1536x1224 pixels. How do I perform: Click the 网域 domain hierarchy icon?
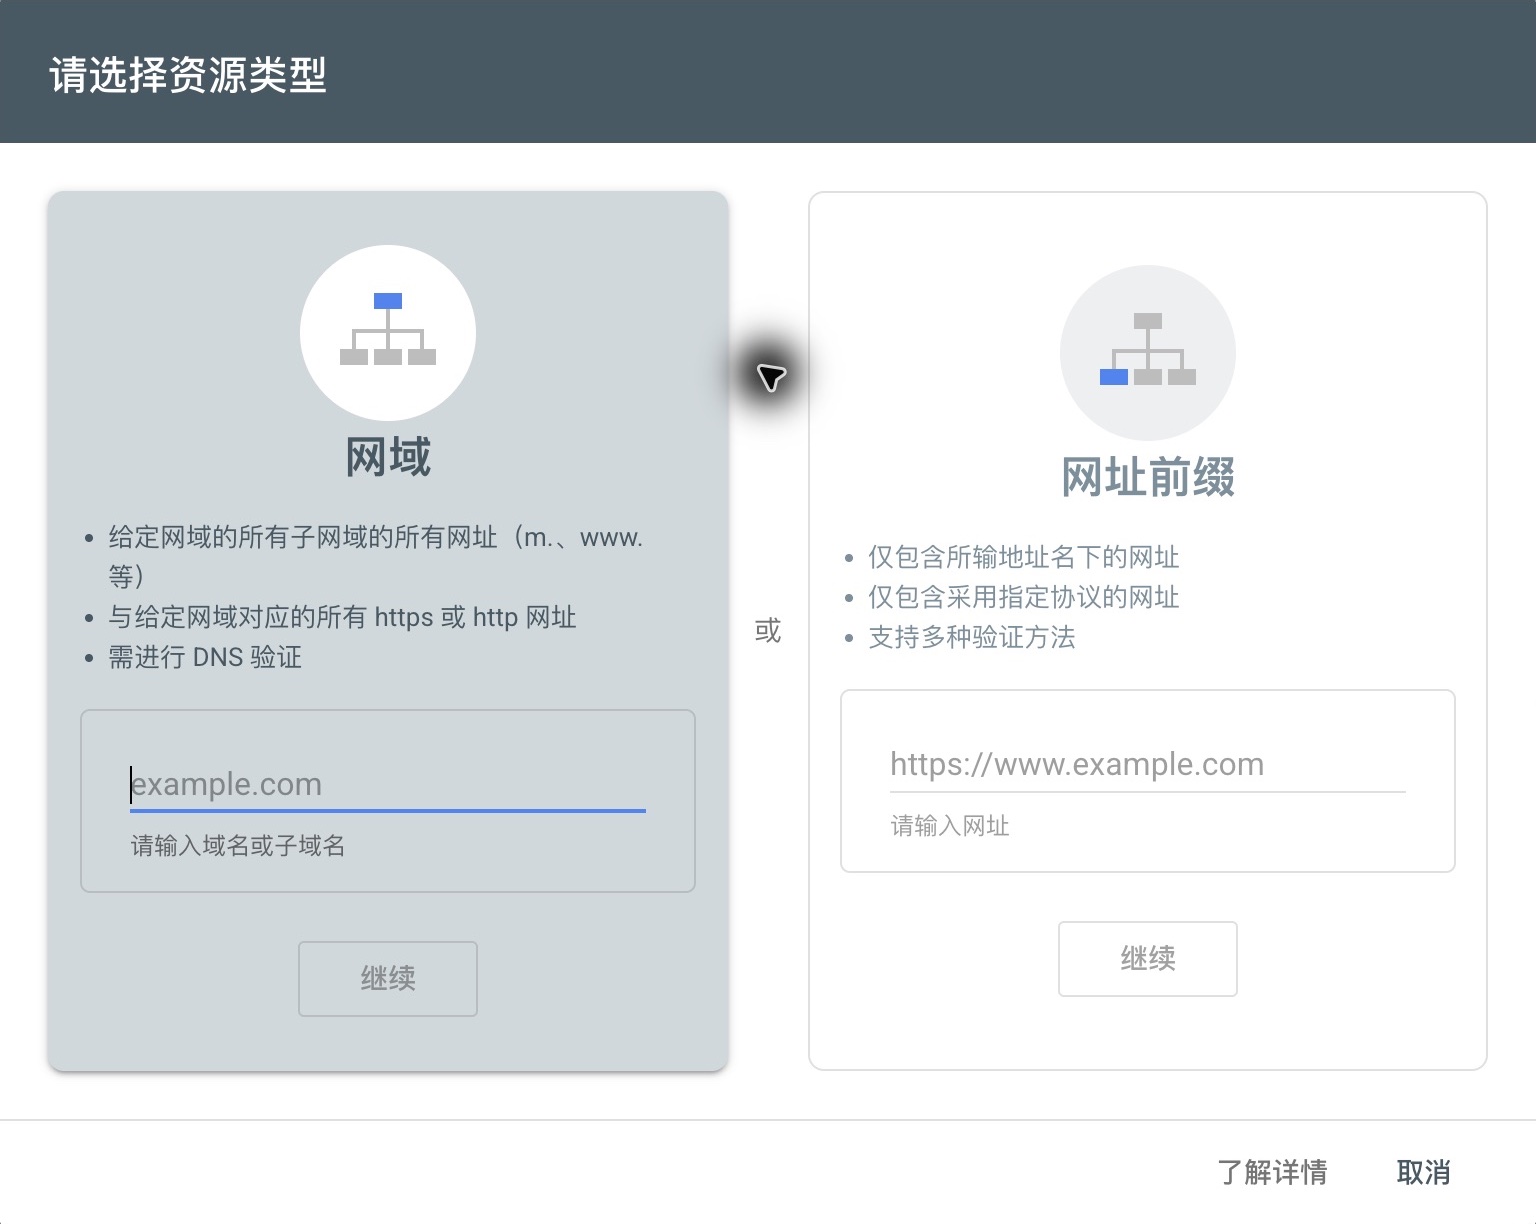point(388,332)
